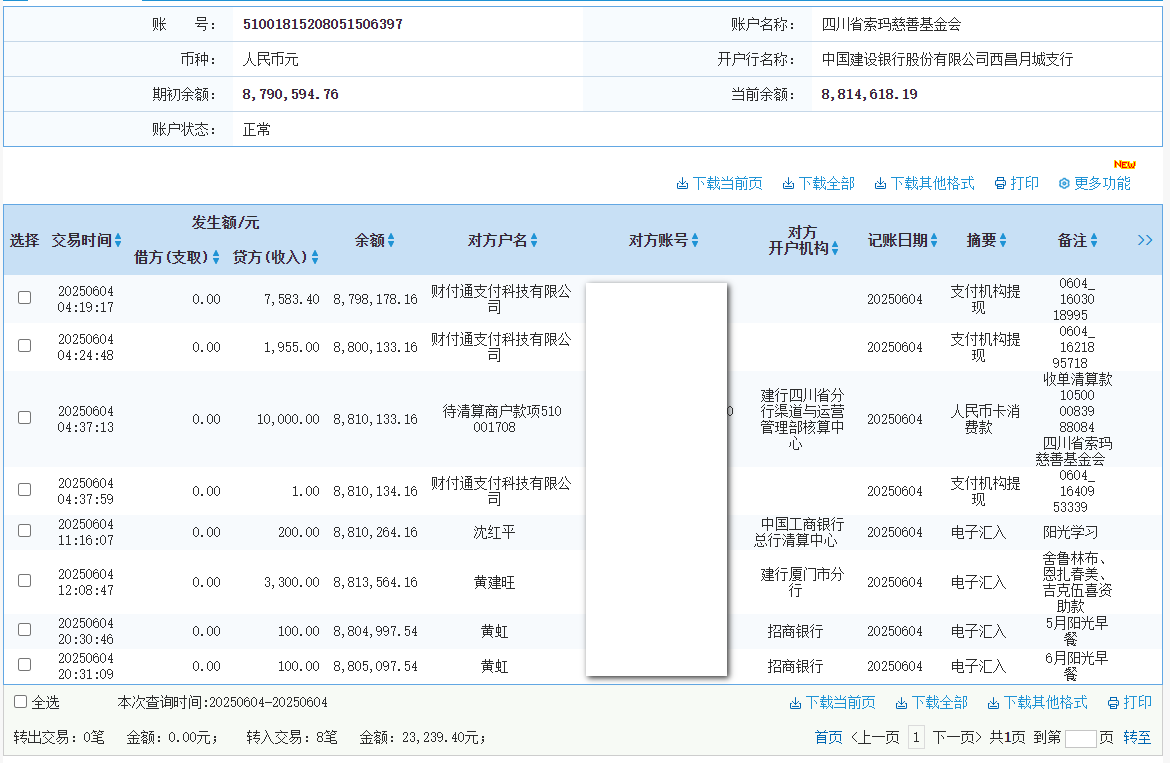This screenshot has width=1170, height=763.
Task: Click the bottom printer icon
Action: coord(1113,703)
